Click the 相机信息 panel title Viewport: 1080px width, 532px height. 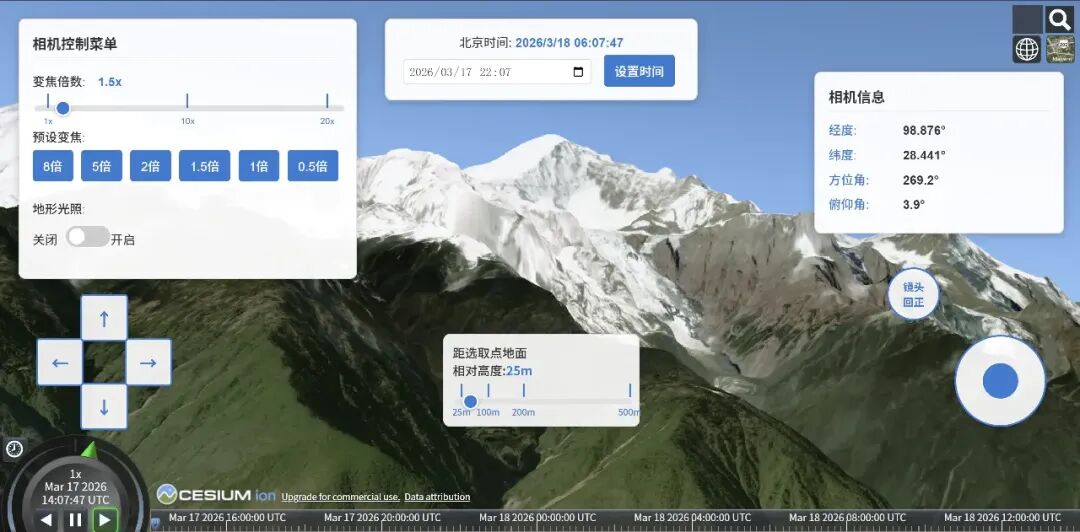point(856,97)
